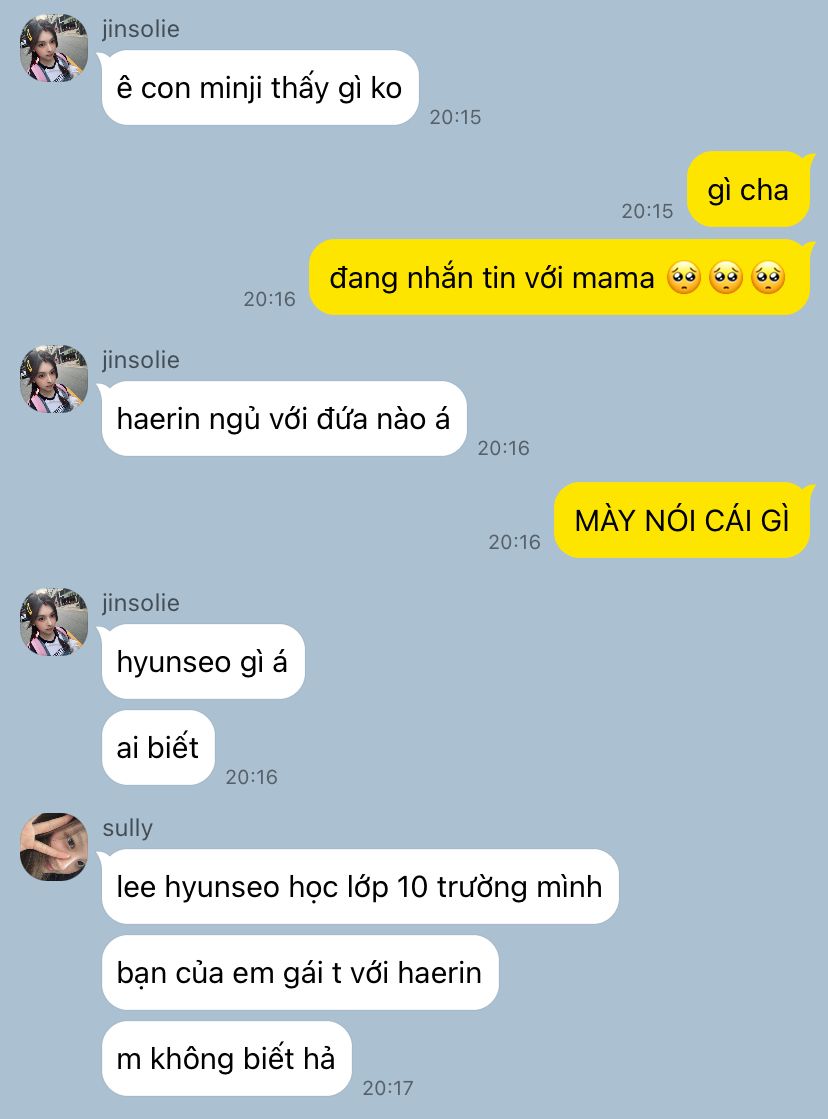828x1119 pixels.
Task: Select the yellow 'gì cha' bubble
Action: (748, 189)
